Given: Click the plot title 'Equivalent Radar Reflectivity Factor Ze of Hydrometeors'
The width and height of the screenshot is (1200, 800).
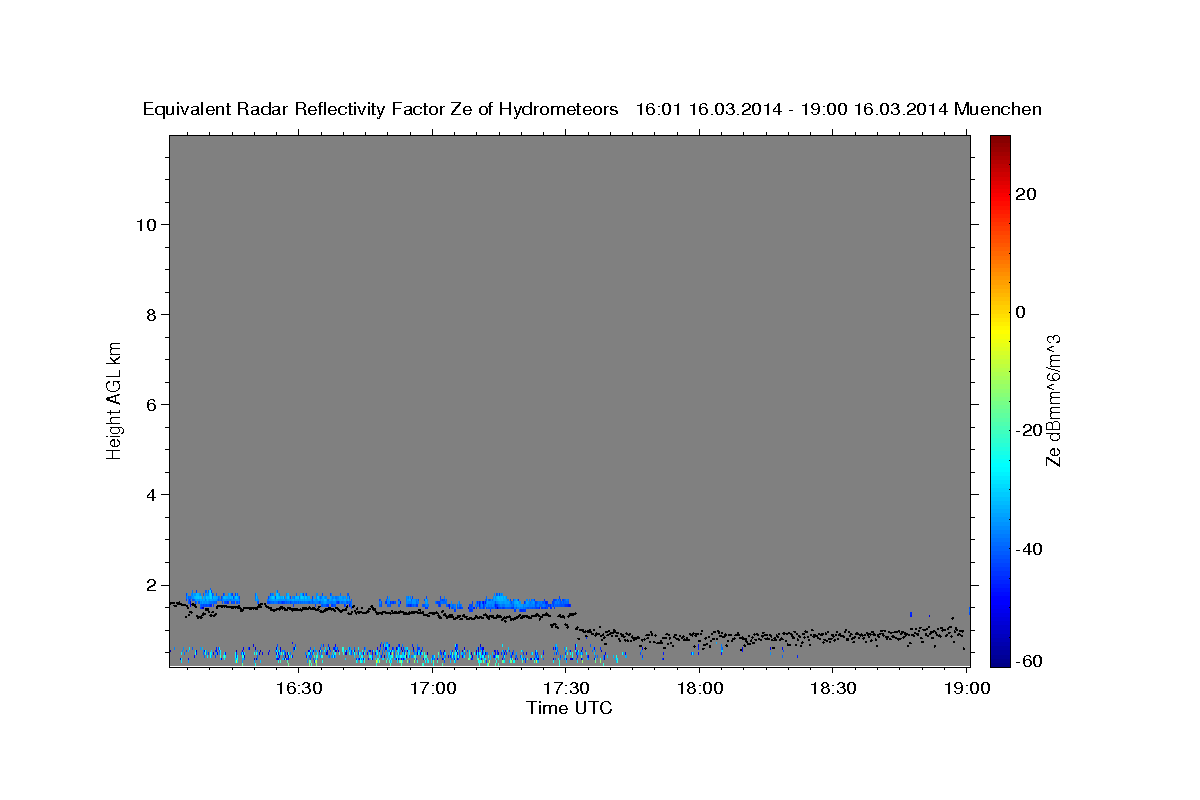Looking at the screenshot, I should pyautogui.click(x=381, y=109).
